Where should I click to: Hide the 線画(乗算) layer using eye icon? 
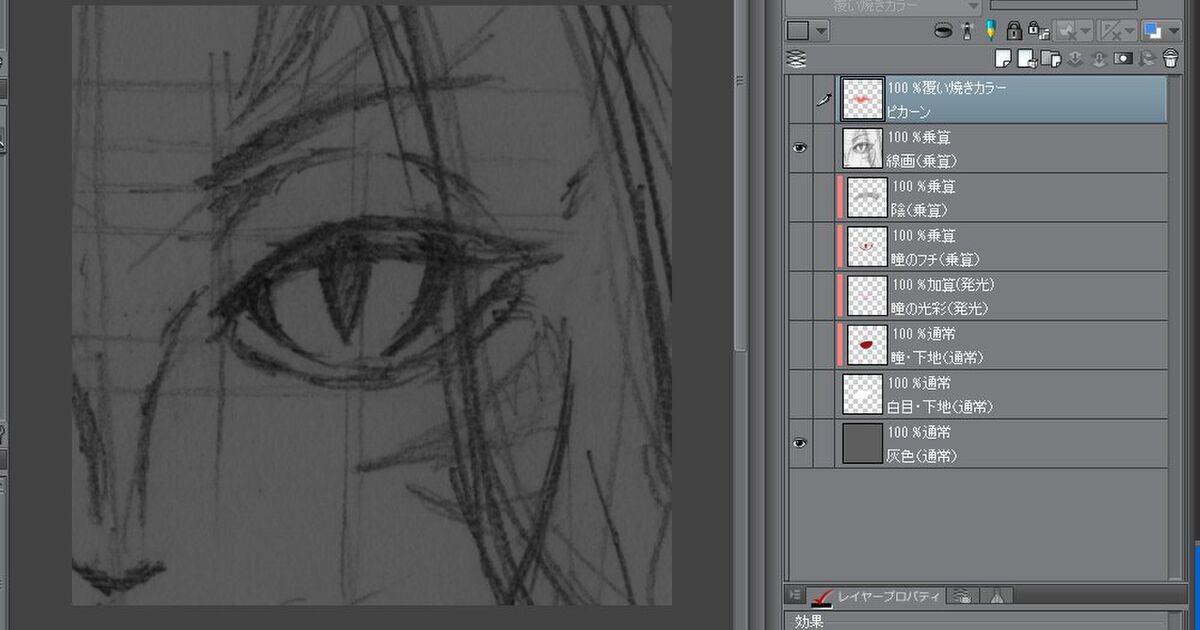799,148
